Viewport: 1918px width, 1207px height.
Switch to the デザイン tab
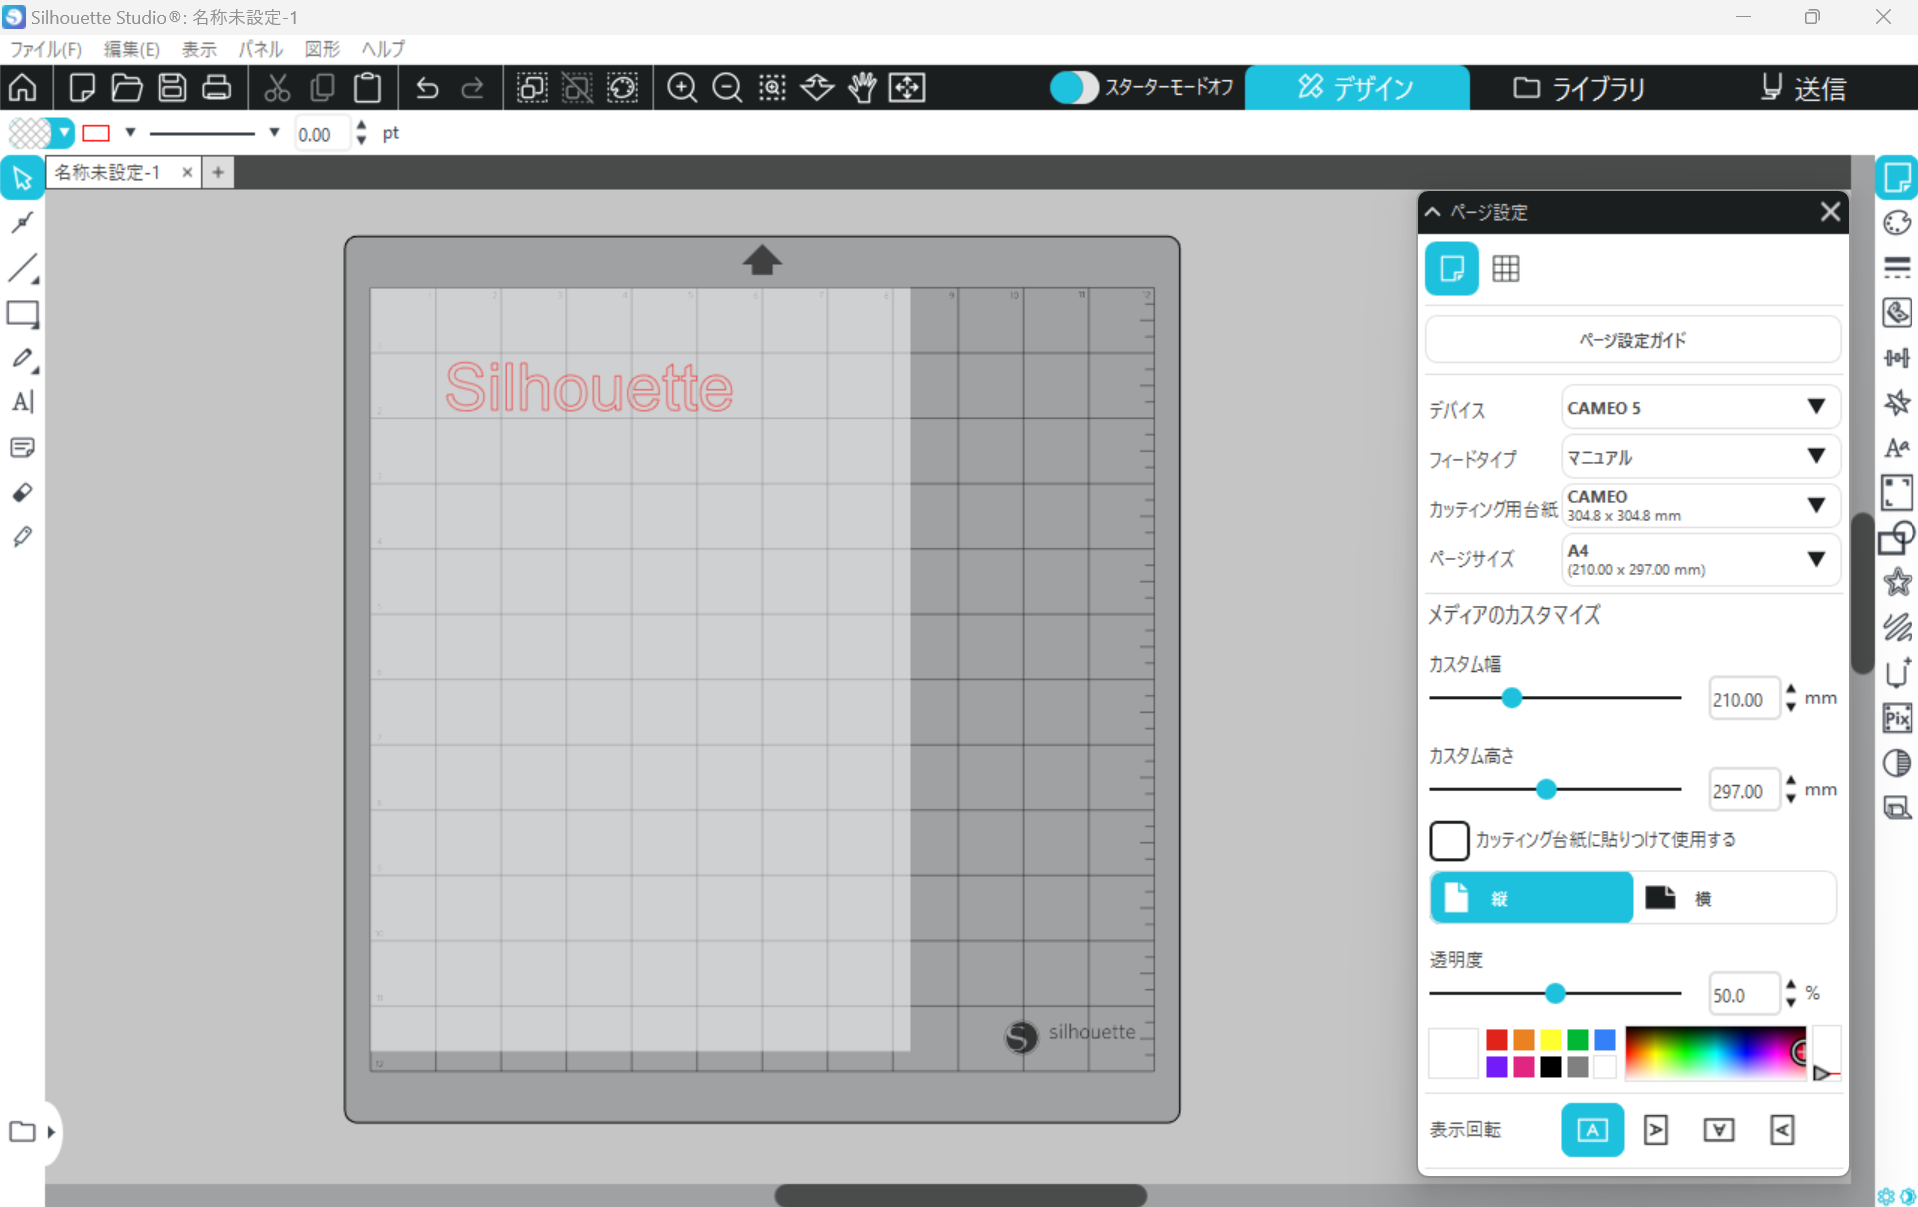(x=1357, y=88)
